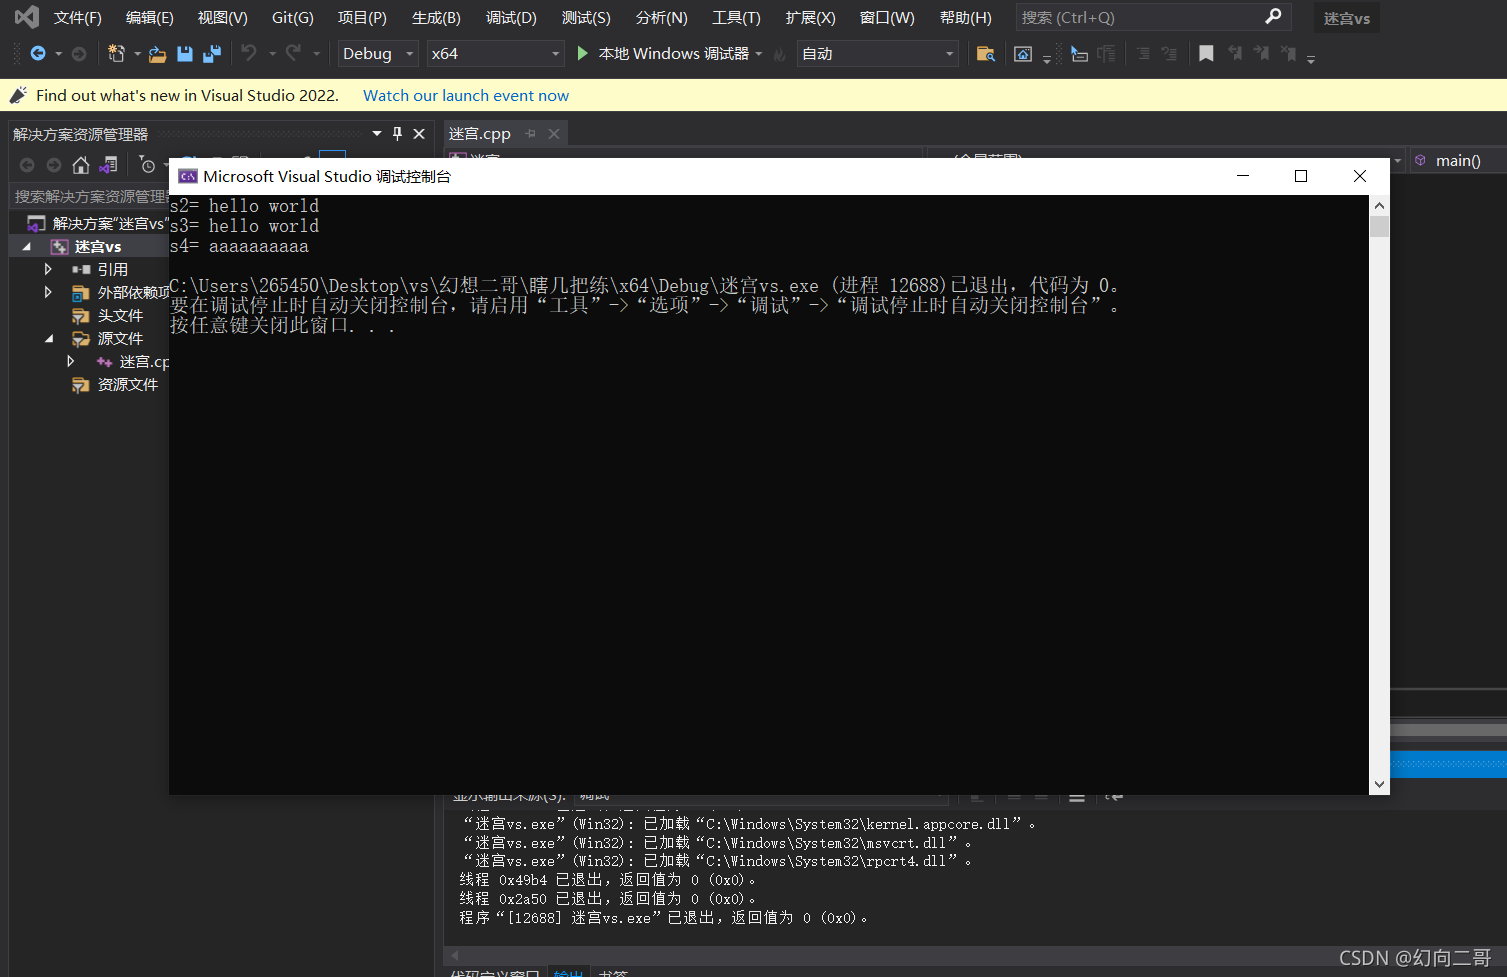Click the 线程 0x49b4 已退出 output line
This screenshot has height=977, width=1507.
click(x=608, y=880)
